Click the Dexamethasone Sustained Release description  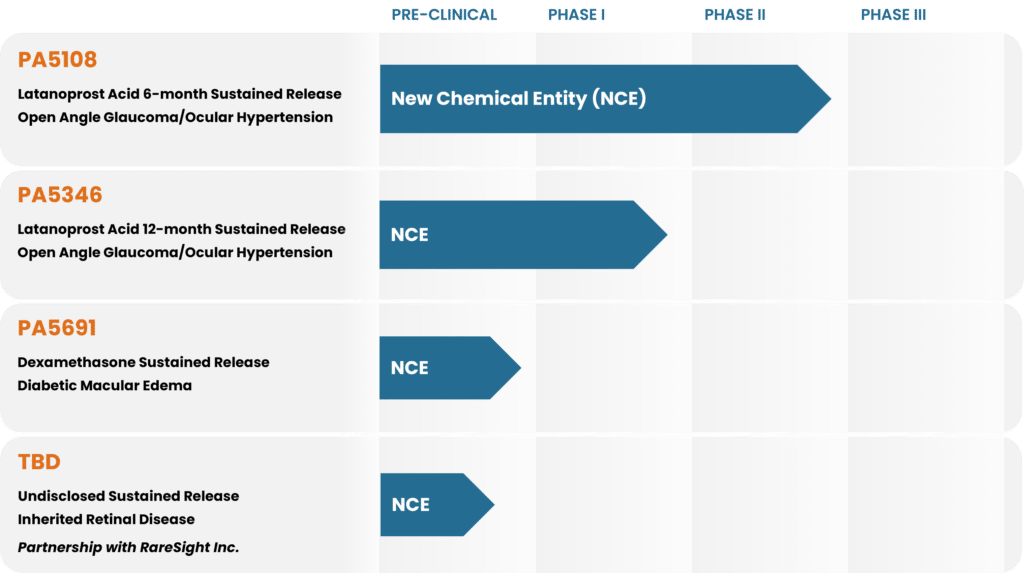[x=143, y=362]
